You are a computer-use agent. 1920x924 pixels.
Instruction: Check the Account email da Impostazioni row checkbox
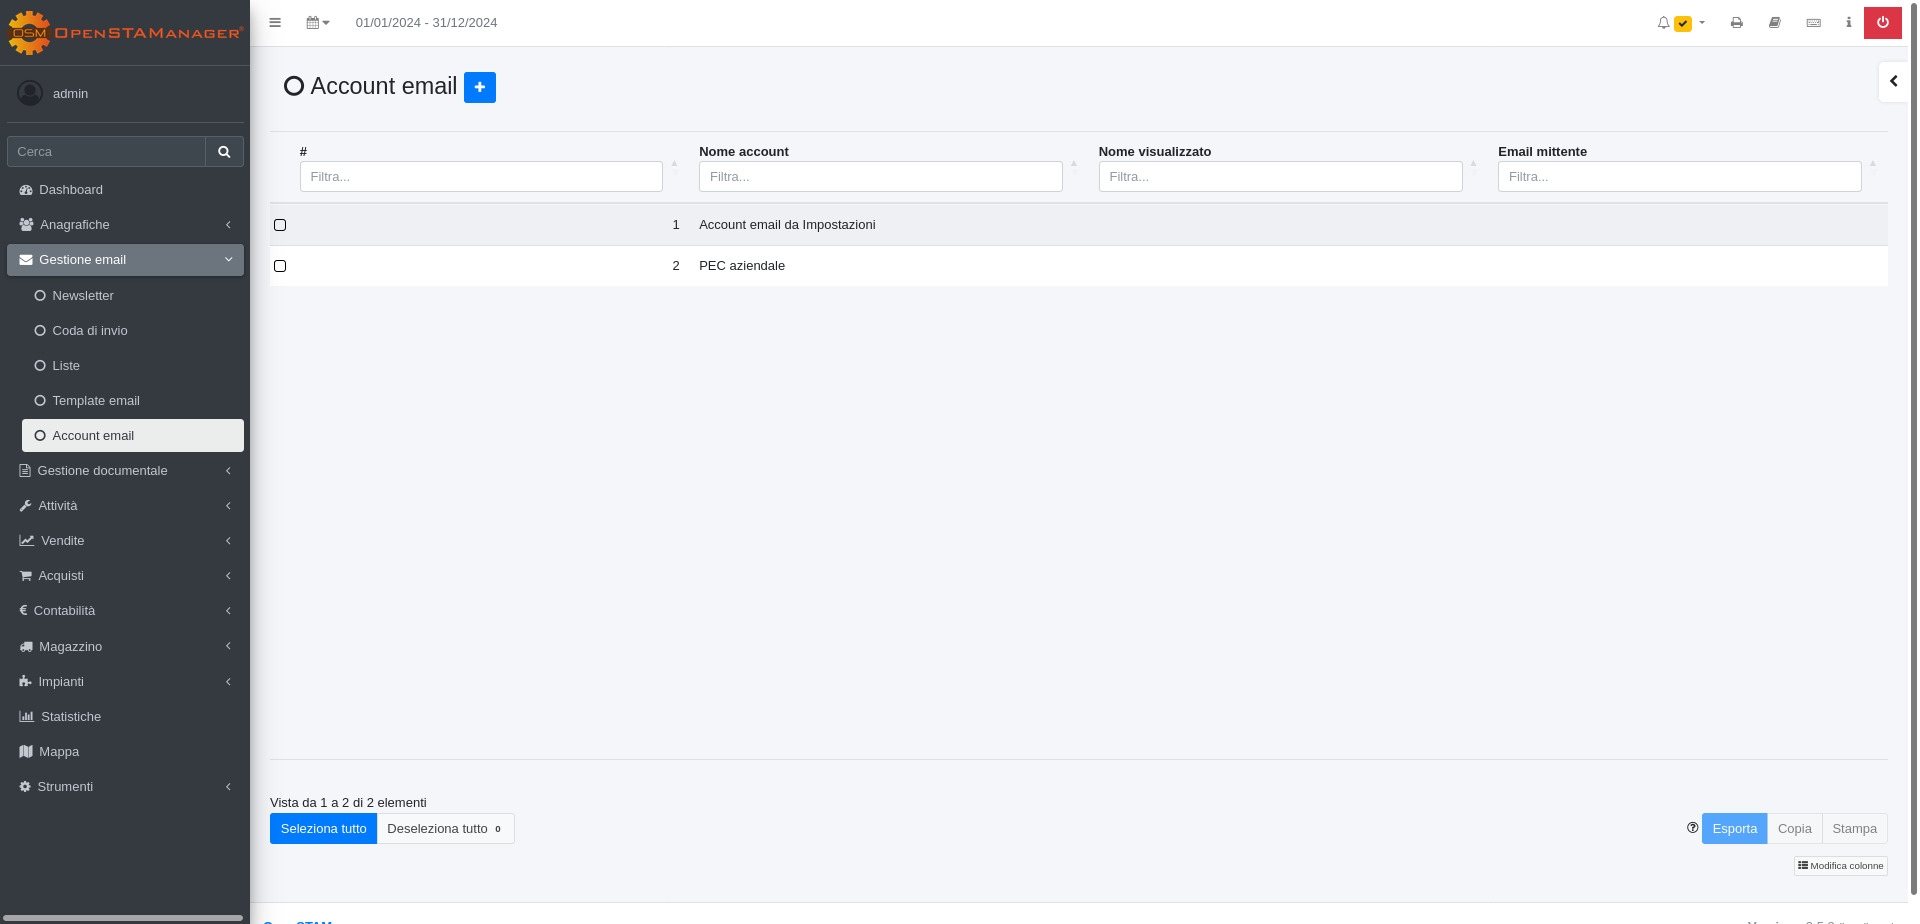pyautogui.click(x=280, y=225)
